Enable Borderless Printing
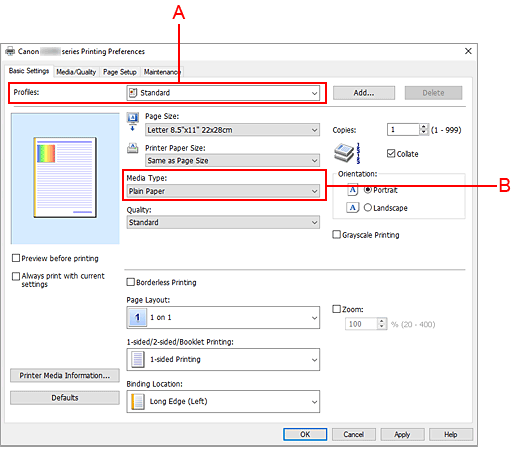 (131, 282)
